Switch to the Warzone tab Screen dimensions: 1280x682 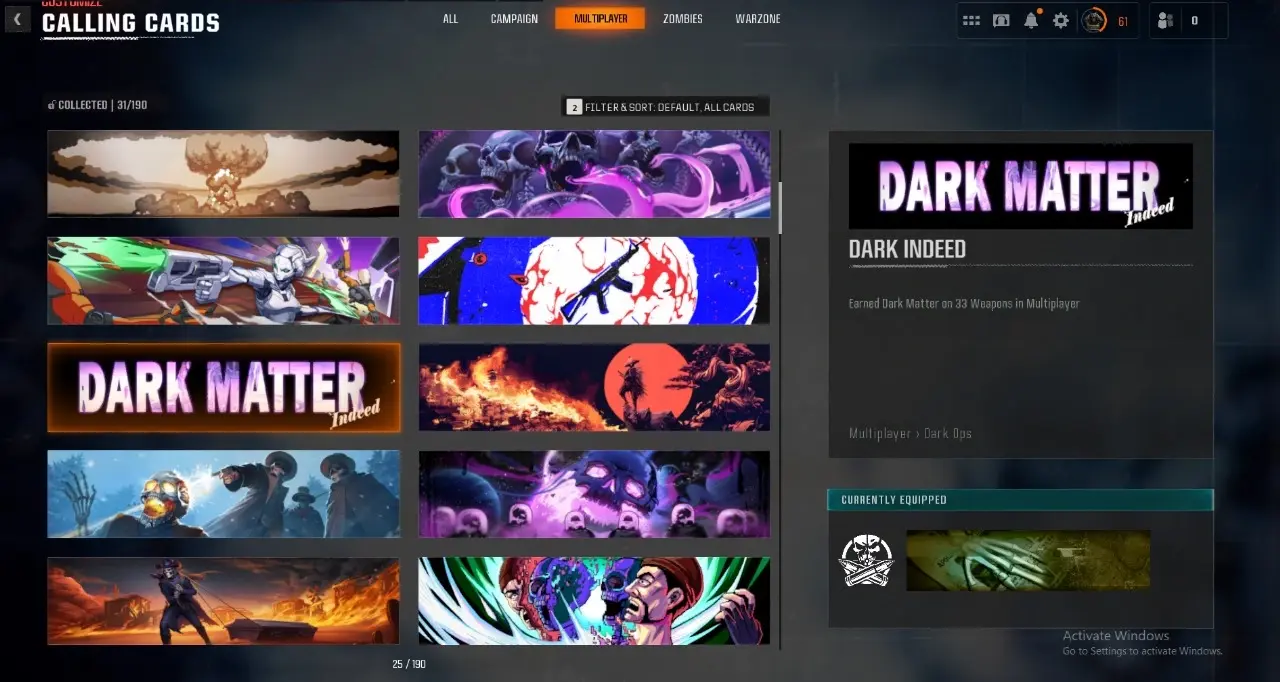coord(758,19)
